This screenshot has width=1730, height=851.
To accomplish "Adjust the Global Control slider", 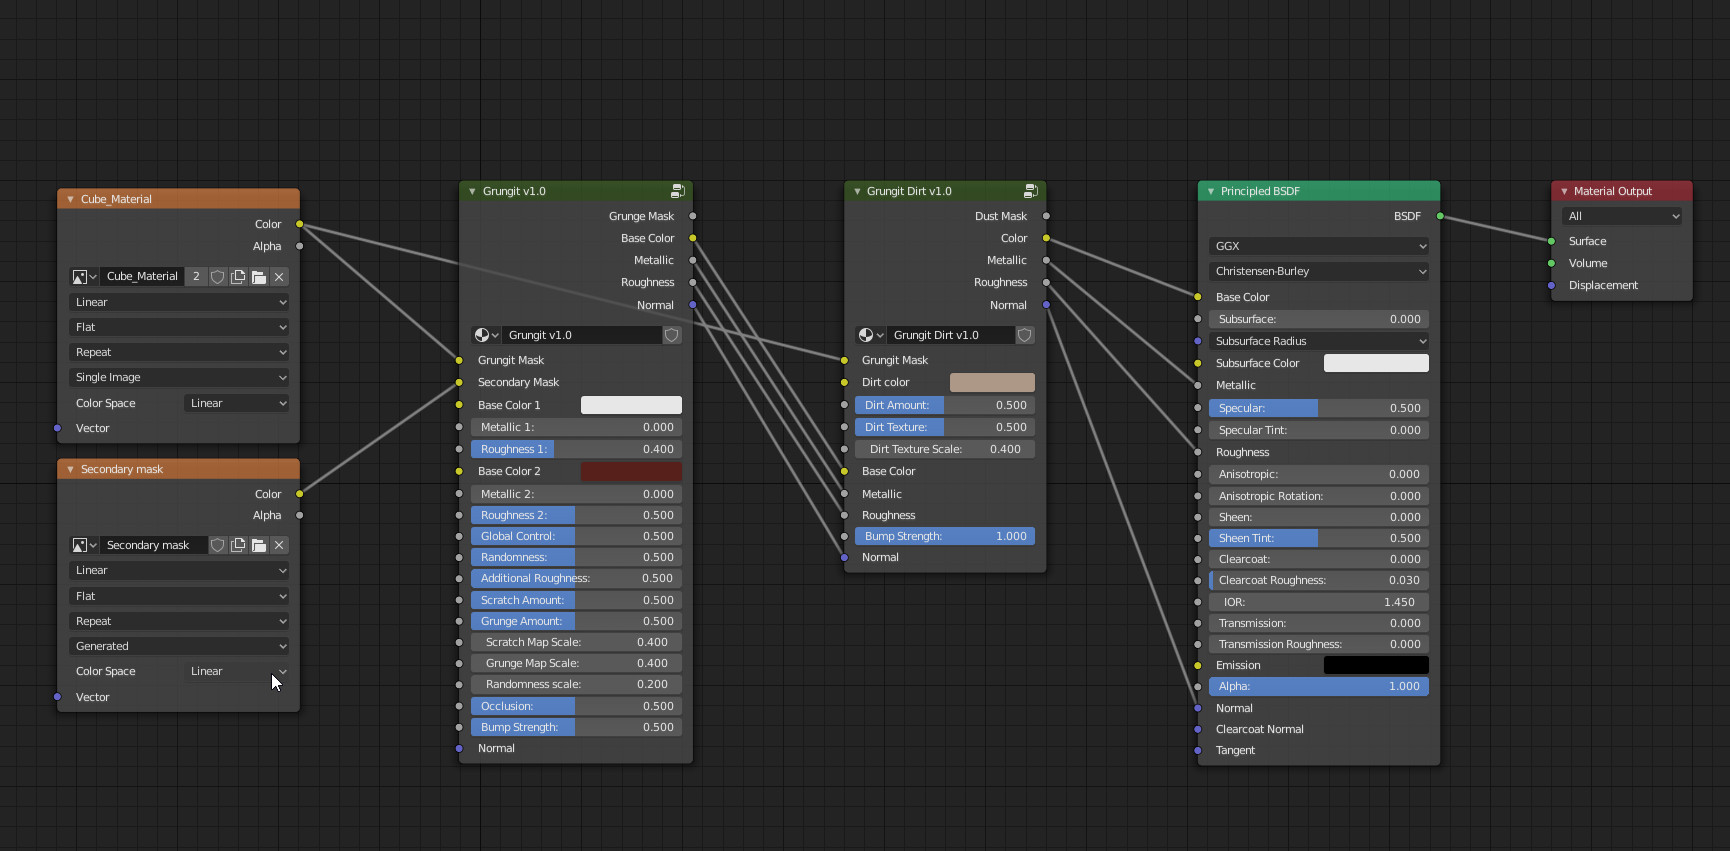I will pyautogui.click(x=576, y=536).
